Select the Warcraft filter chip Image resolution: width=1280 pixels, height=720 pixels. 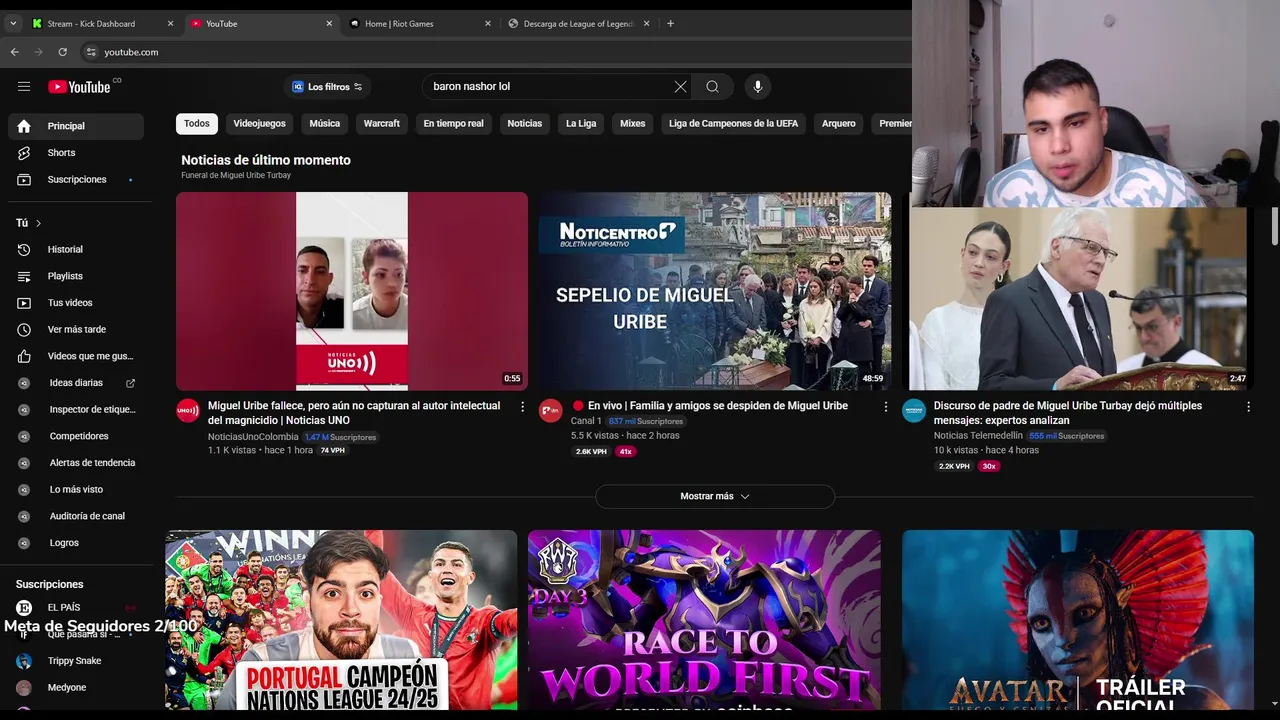coord(381,123)
